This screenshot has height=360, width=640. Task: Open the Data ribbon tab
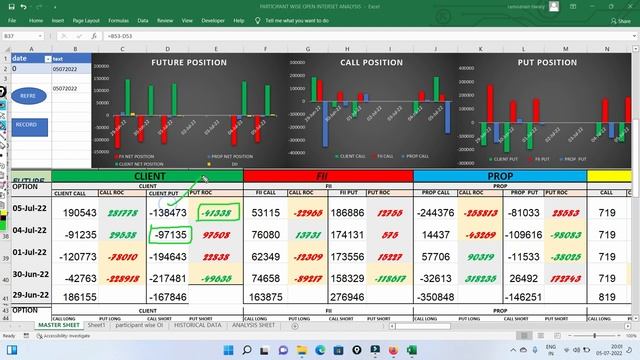click(x=143, y=20)
